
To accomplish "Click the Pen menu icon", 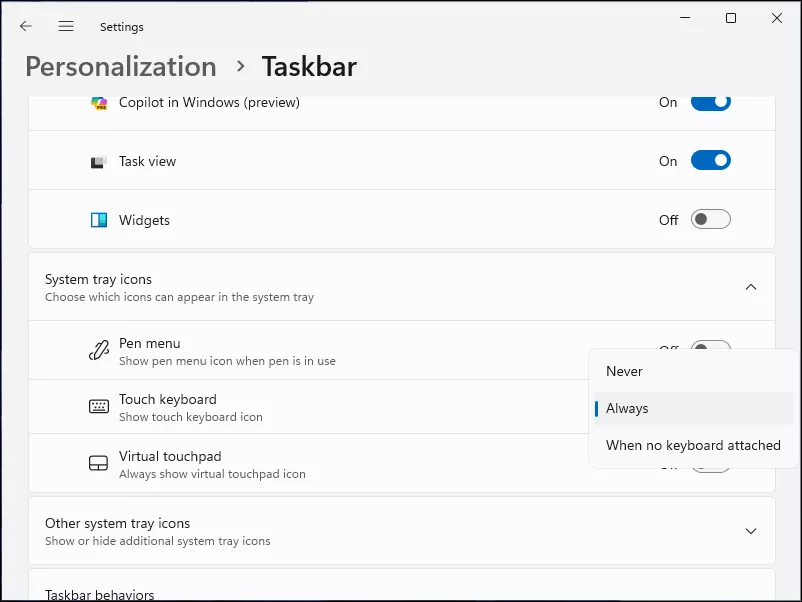I will [99, 351].
